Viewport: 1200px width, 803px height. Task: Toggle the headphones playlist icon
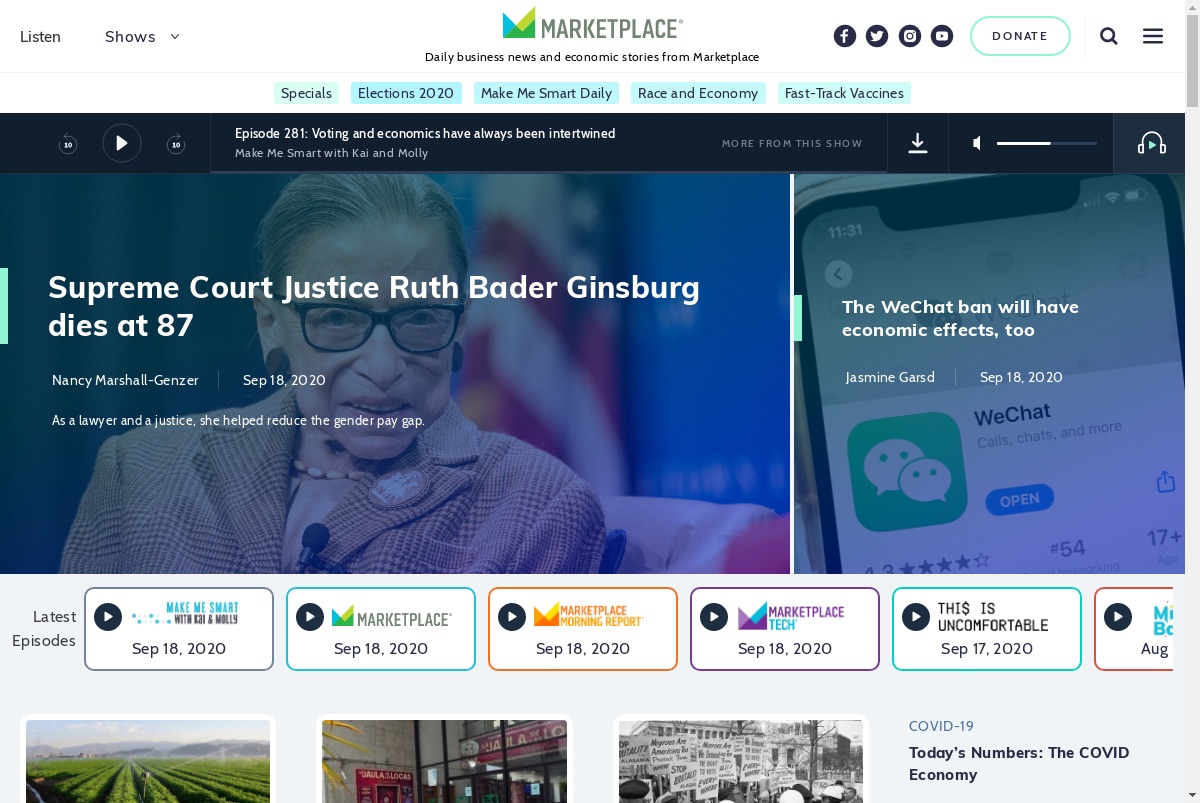click(x=1152, y=144)
